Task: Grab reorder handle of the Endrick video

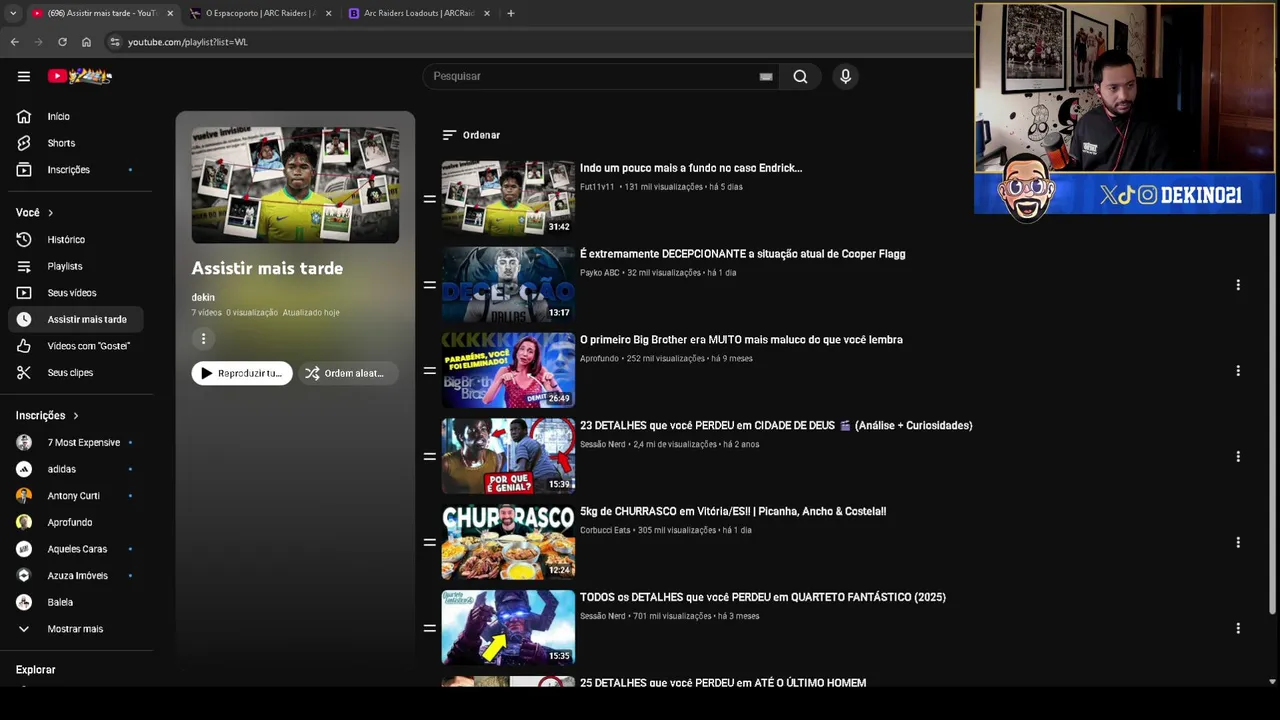Action: [x=429, y=199]
